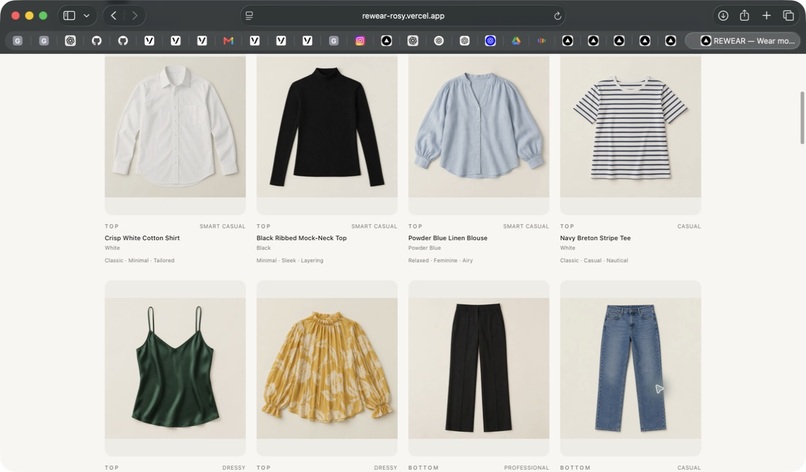Click "Classic · Casual · Nautical" tags
The image size is (806, 472).
594,261
